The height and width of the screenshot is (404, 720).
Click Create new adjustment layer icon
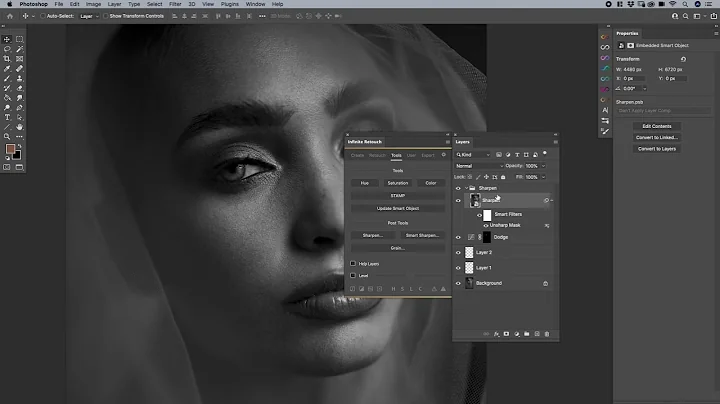pyautogui.click(x=517, y=334)
